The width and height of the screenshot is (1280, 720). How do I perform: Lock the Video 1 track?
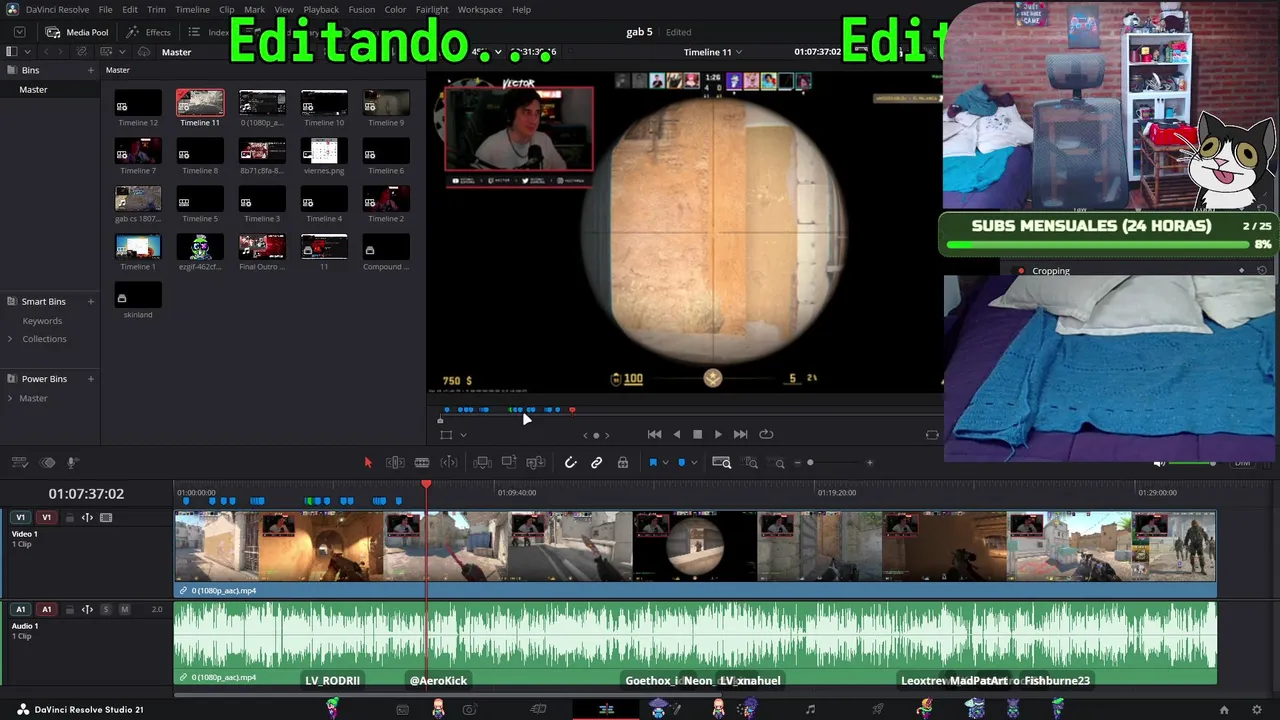pos(70,518)
